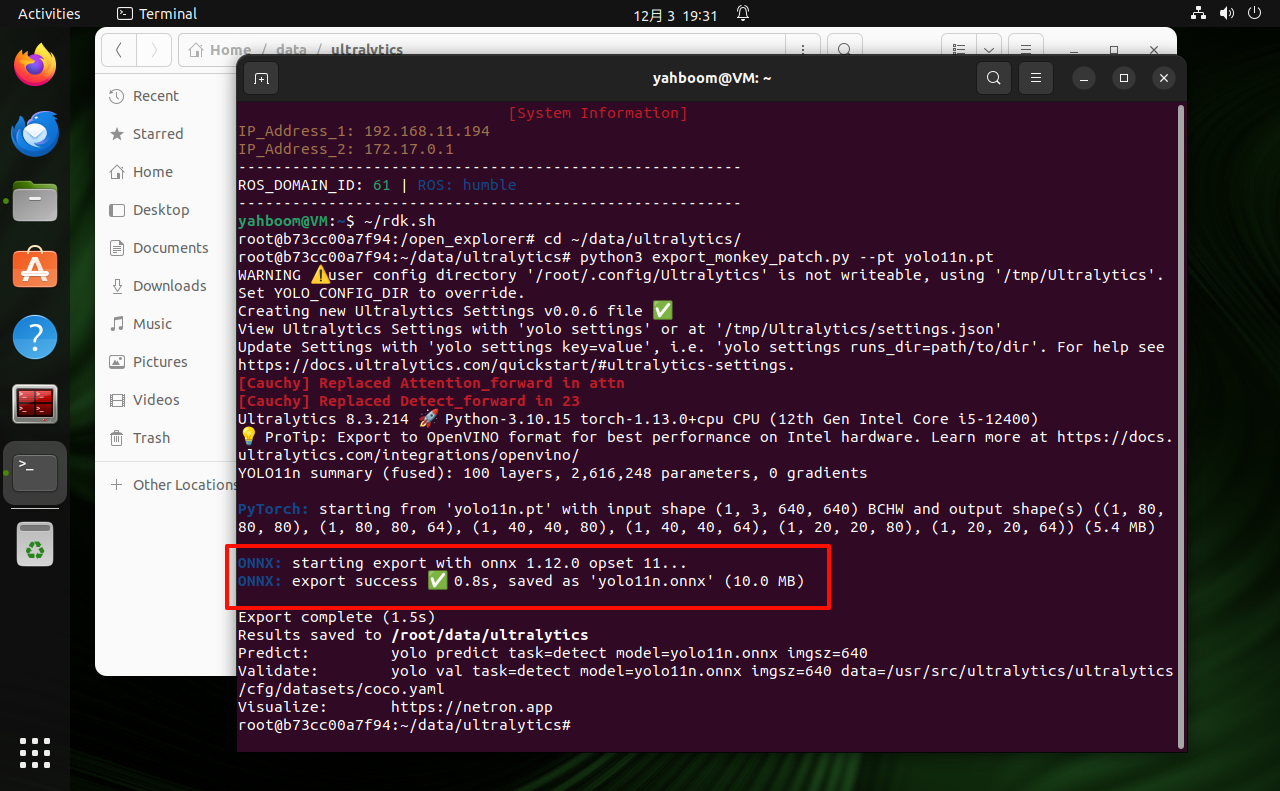Open the Files app in the dock

coord(35,201)
